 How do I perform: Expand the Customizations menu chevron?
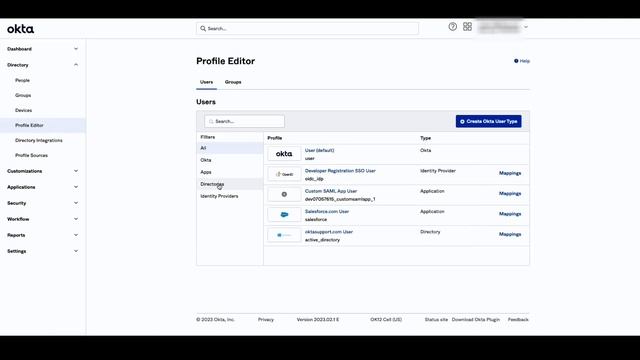click(x=76, y=171)
